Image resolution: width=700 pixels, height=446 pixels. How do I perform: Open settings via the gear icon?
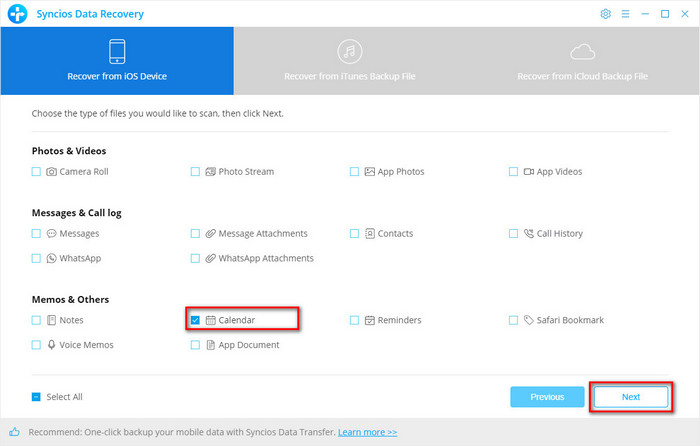(605, 14)
